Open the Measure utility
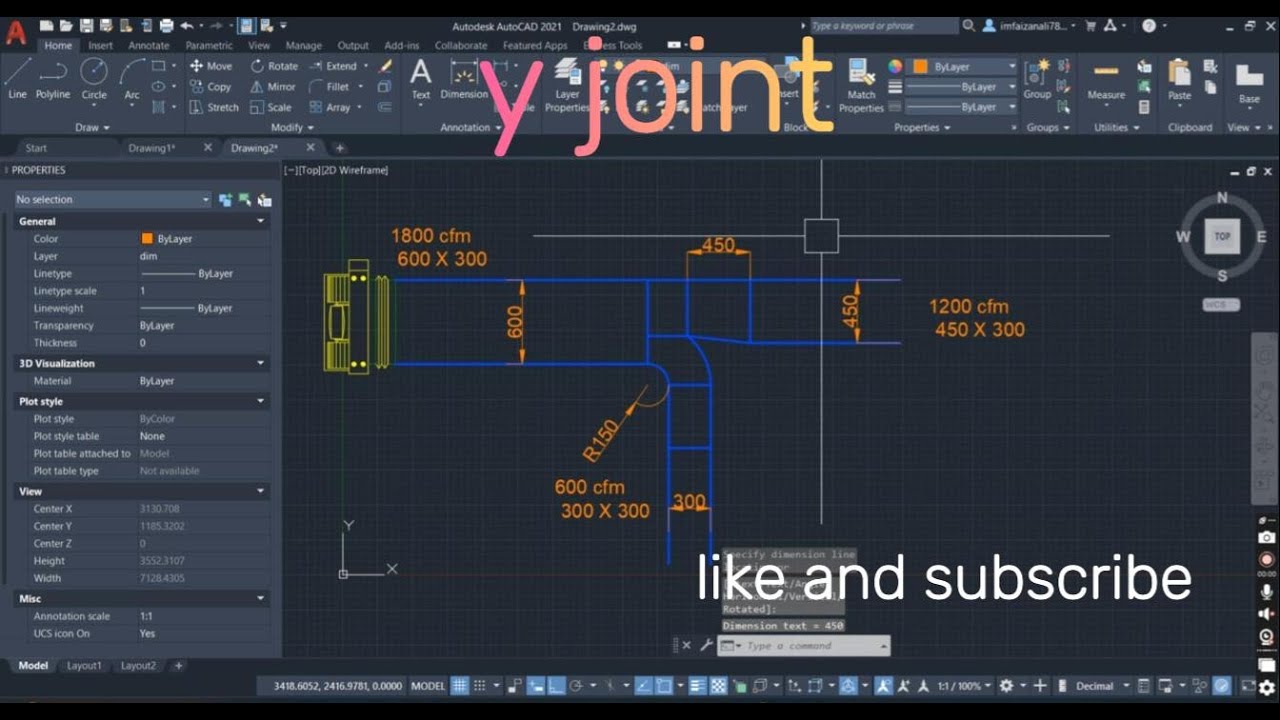The height and width of the screenshot is (720, 1280). pyautogui.click(x=1106, y=78)
